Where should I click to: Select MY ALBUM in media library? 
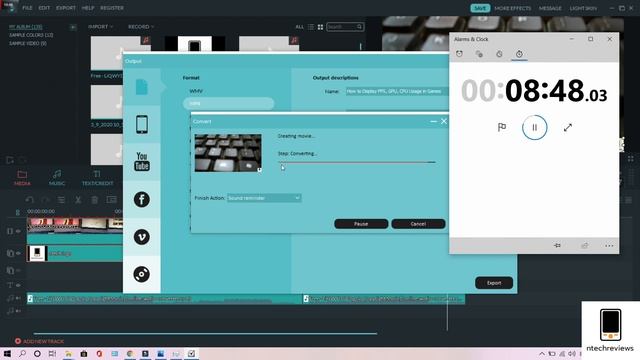(25, 27)
